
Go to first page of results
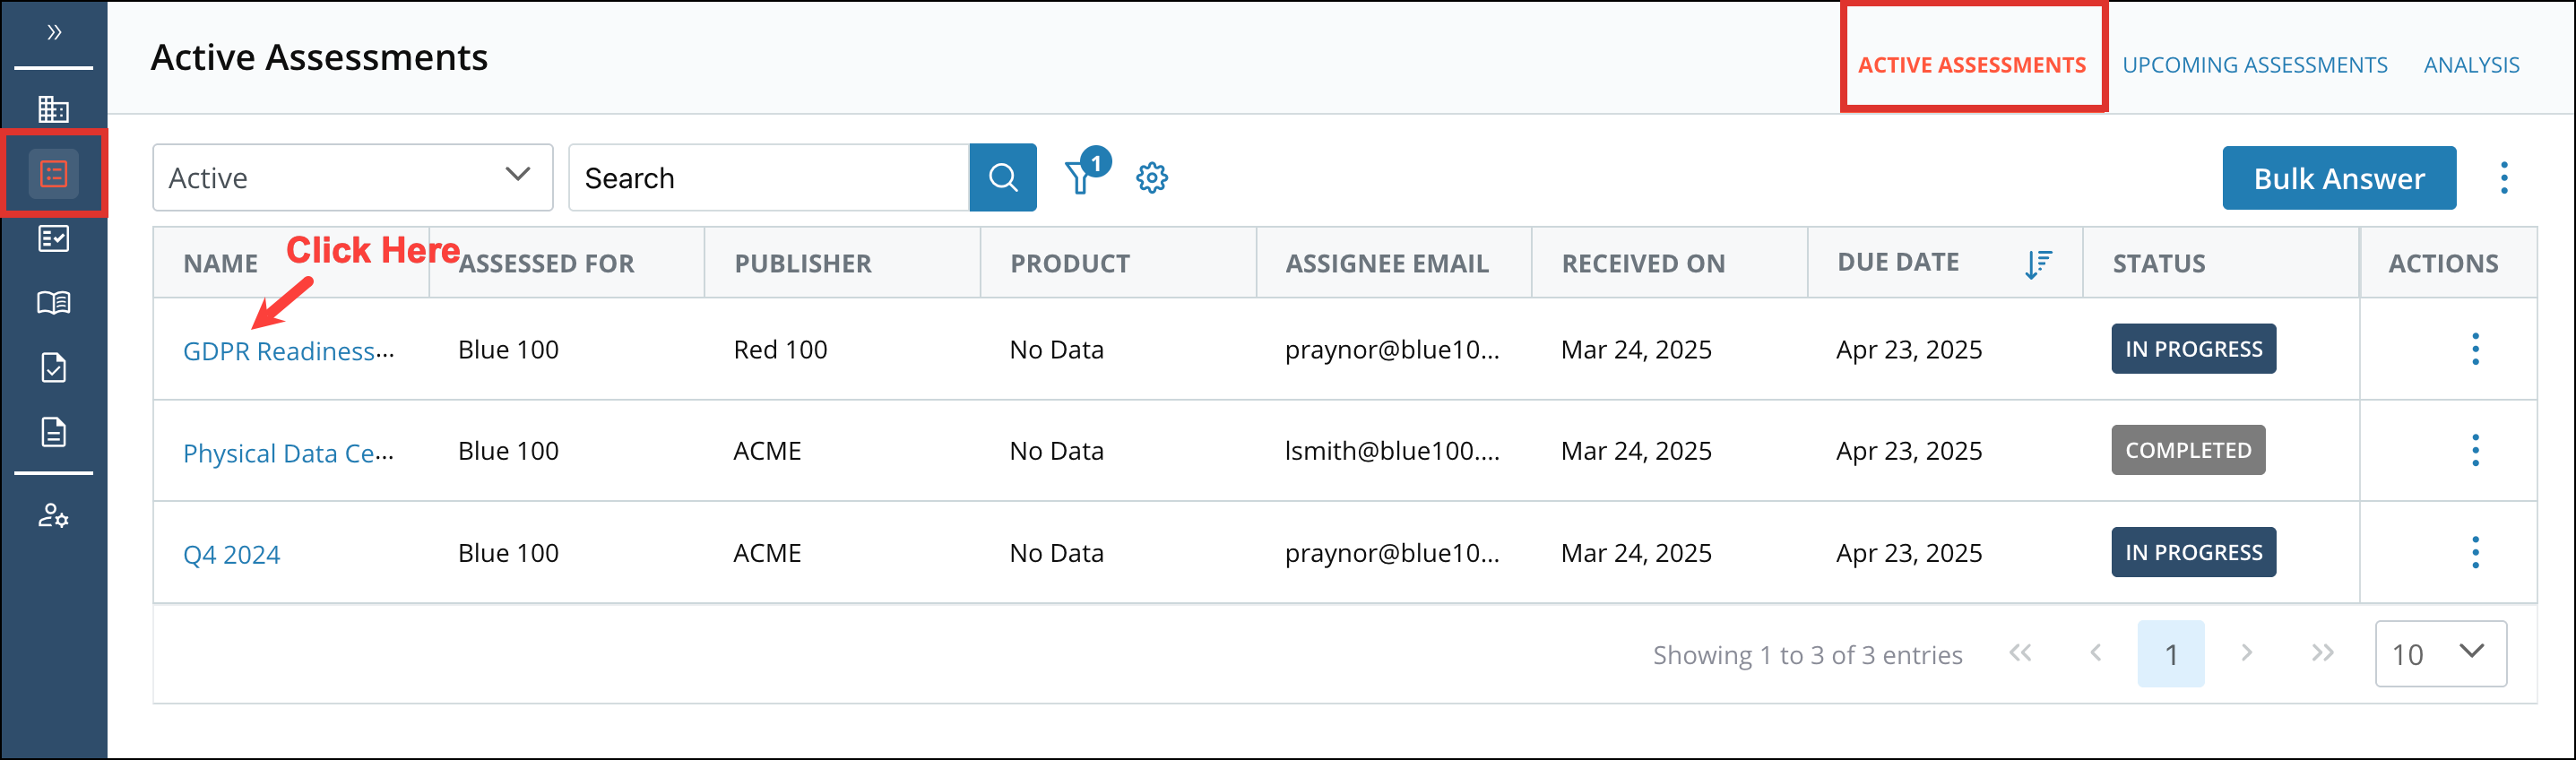pyautogui.click(x=2020, y=654)
